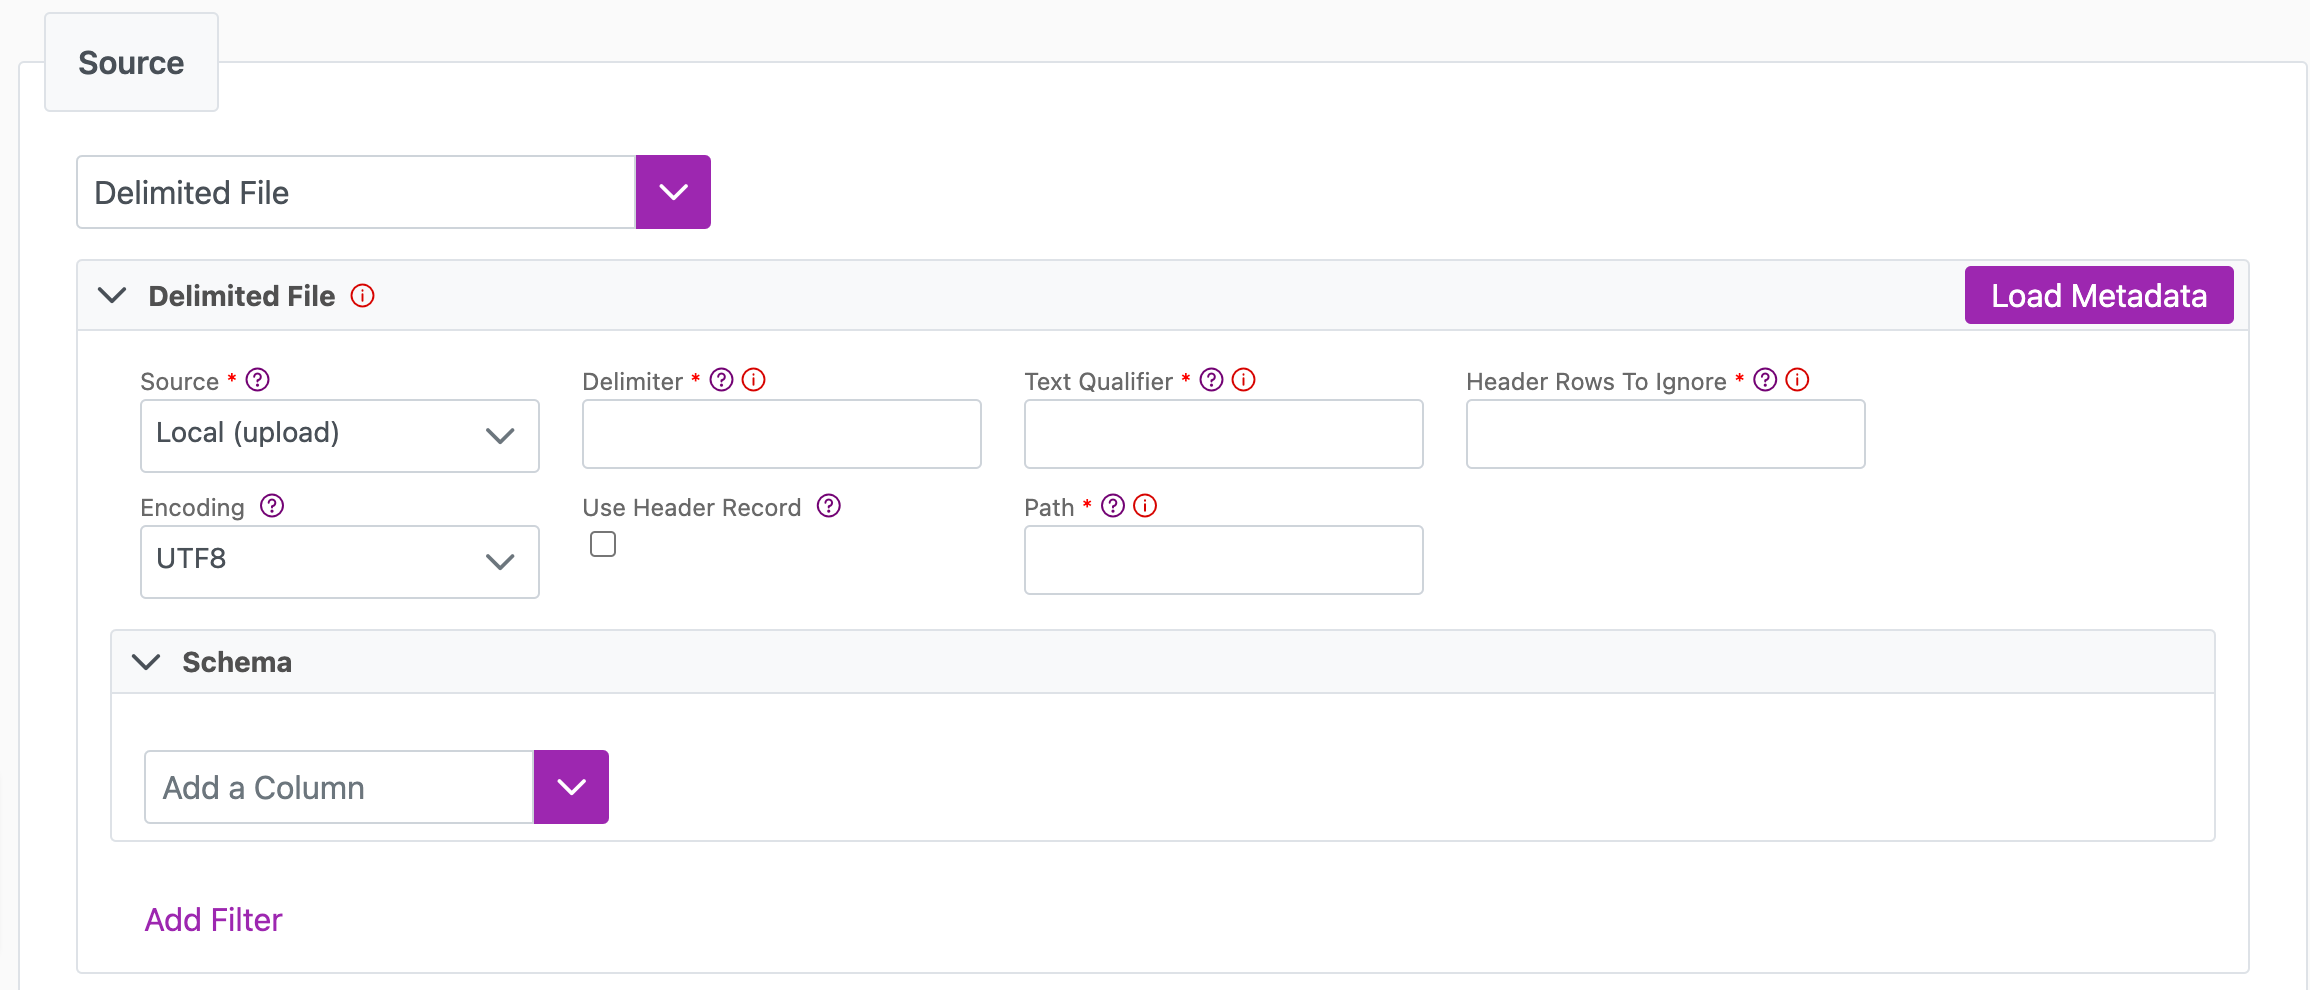This screenshot has width=2310, height=990.
Task: Open the Delimited File source type dropdown
Action: [x=673, y=192]
